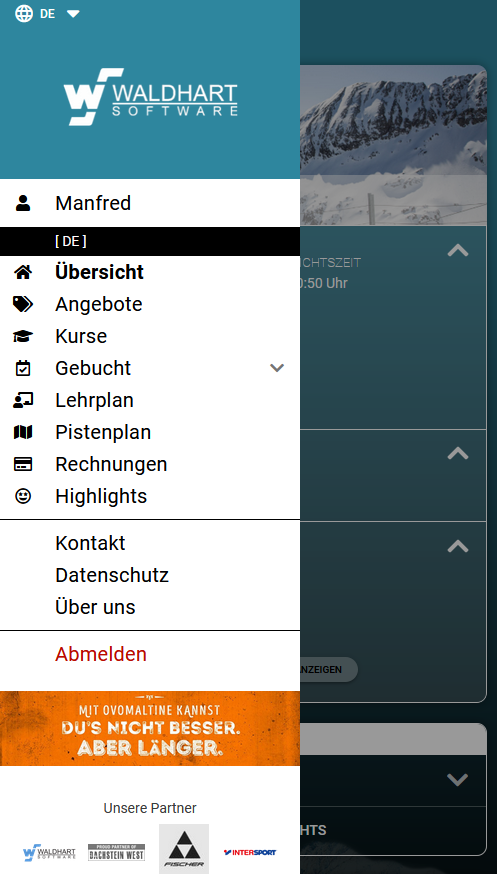This screenshot has height=874, width=497.
Task: Click the Fischer partner logo
Action: point(184,849)
